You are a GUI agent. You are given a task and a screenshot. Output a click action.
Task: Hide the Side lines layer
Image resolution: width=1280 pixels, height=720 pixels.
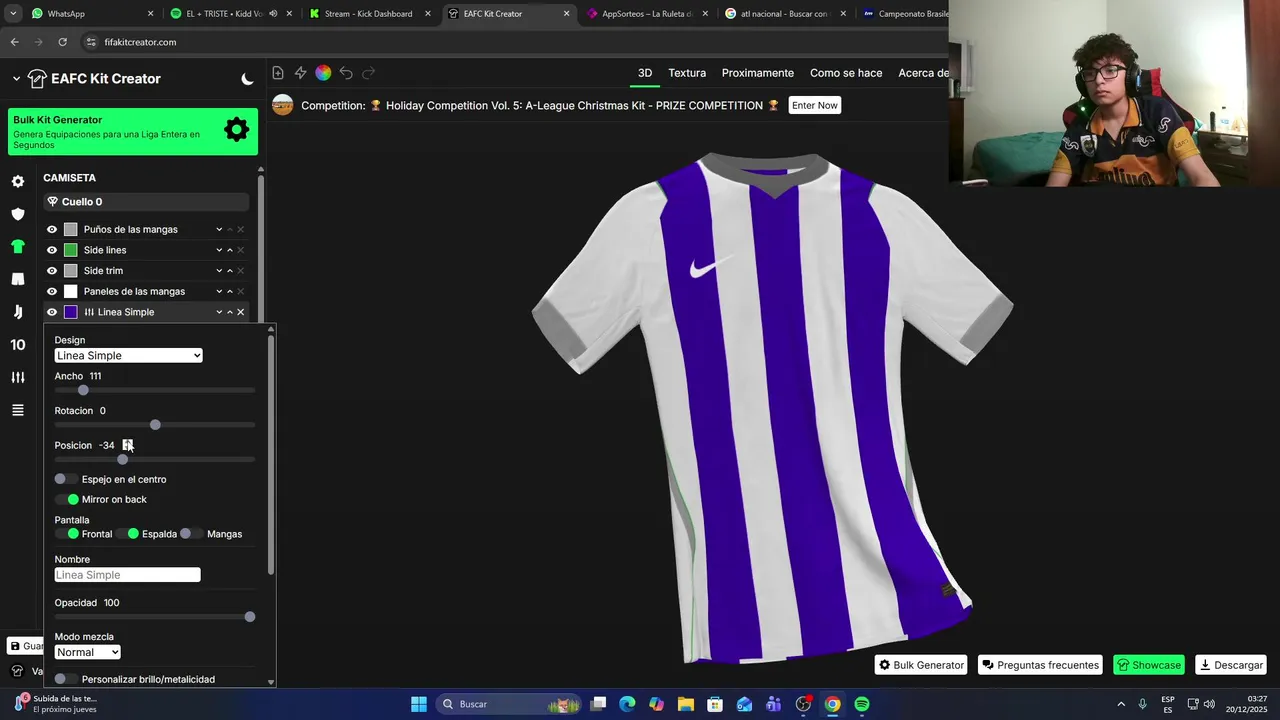52,250
